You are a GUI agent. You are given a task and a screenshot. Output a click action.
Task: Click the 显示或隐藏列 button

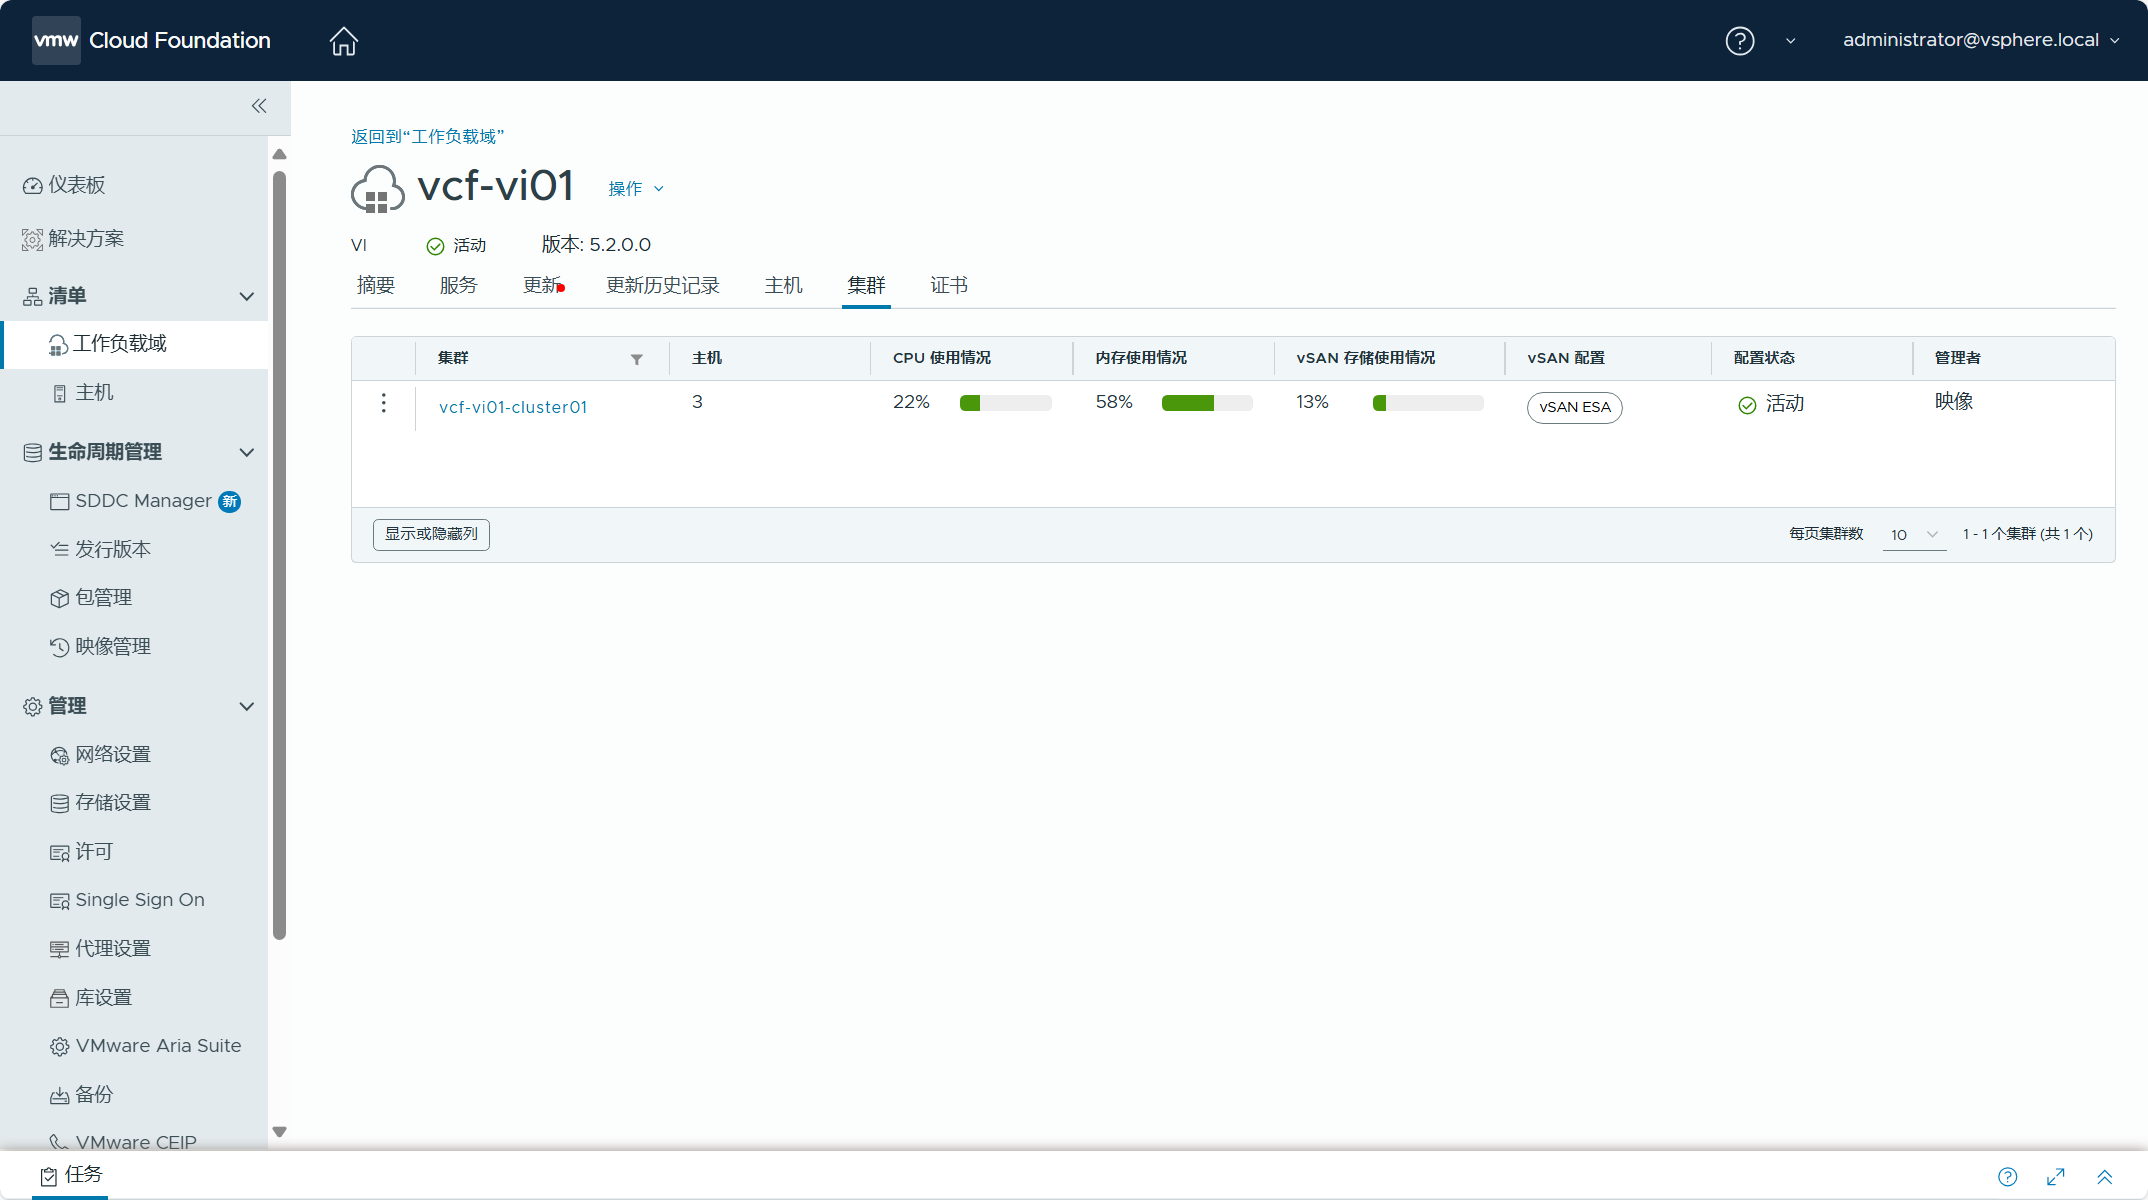pyautogui.click(x=431, y=534)
